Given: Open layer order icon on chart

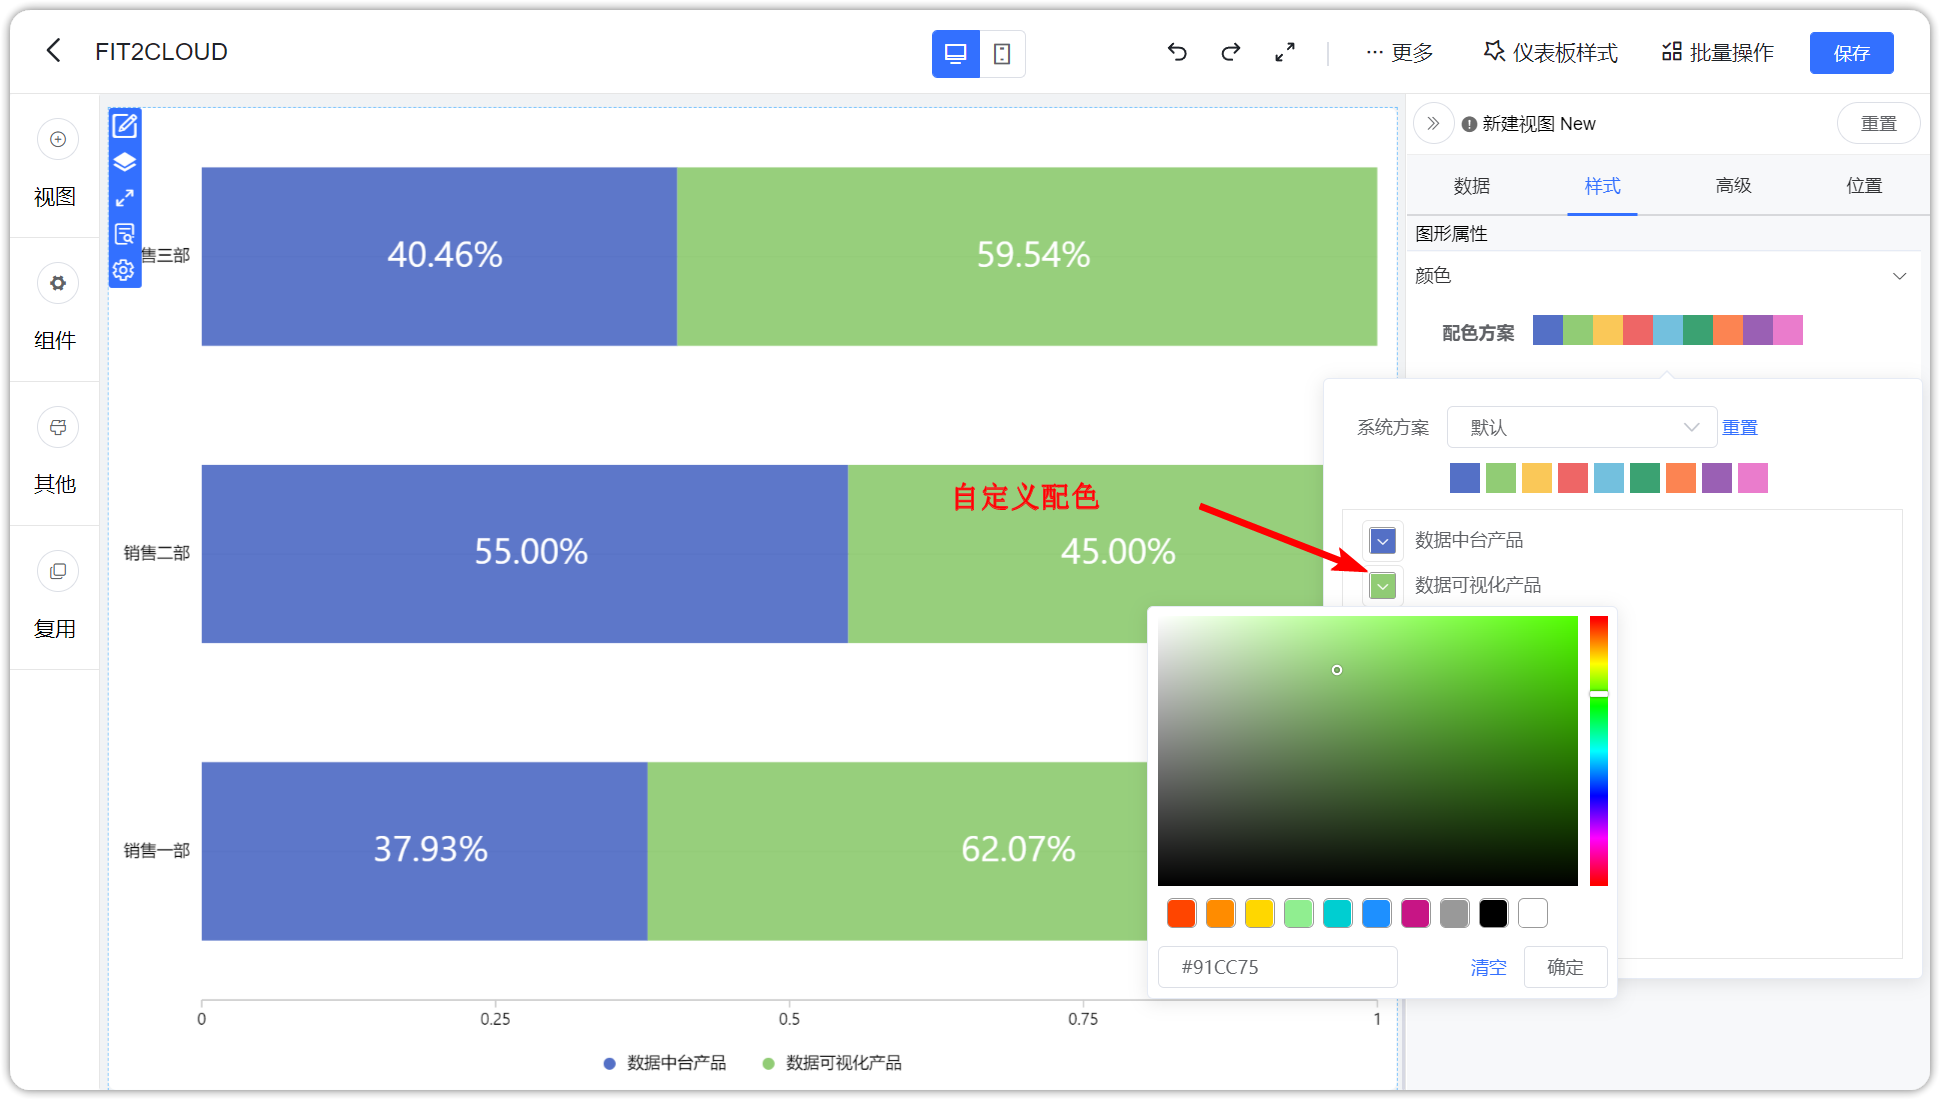Looking at the screenshot, I should (x=125, y=162).
